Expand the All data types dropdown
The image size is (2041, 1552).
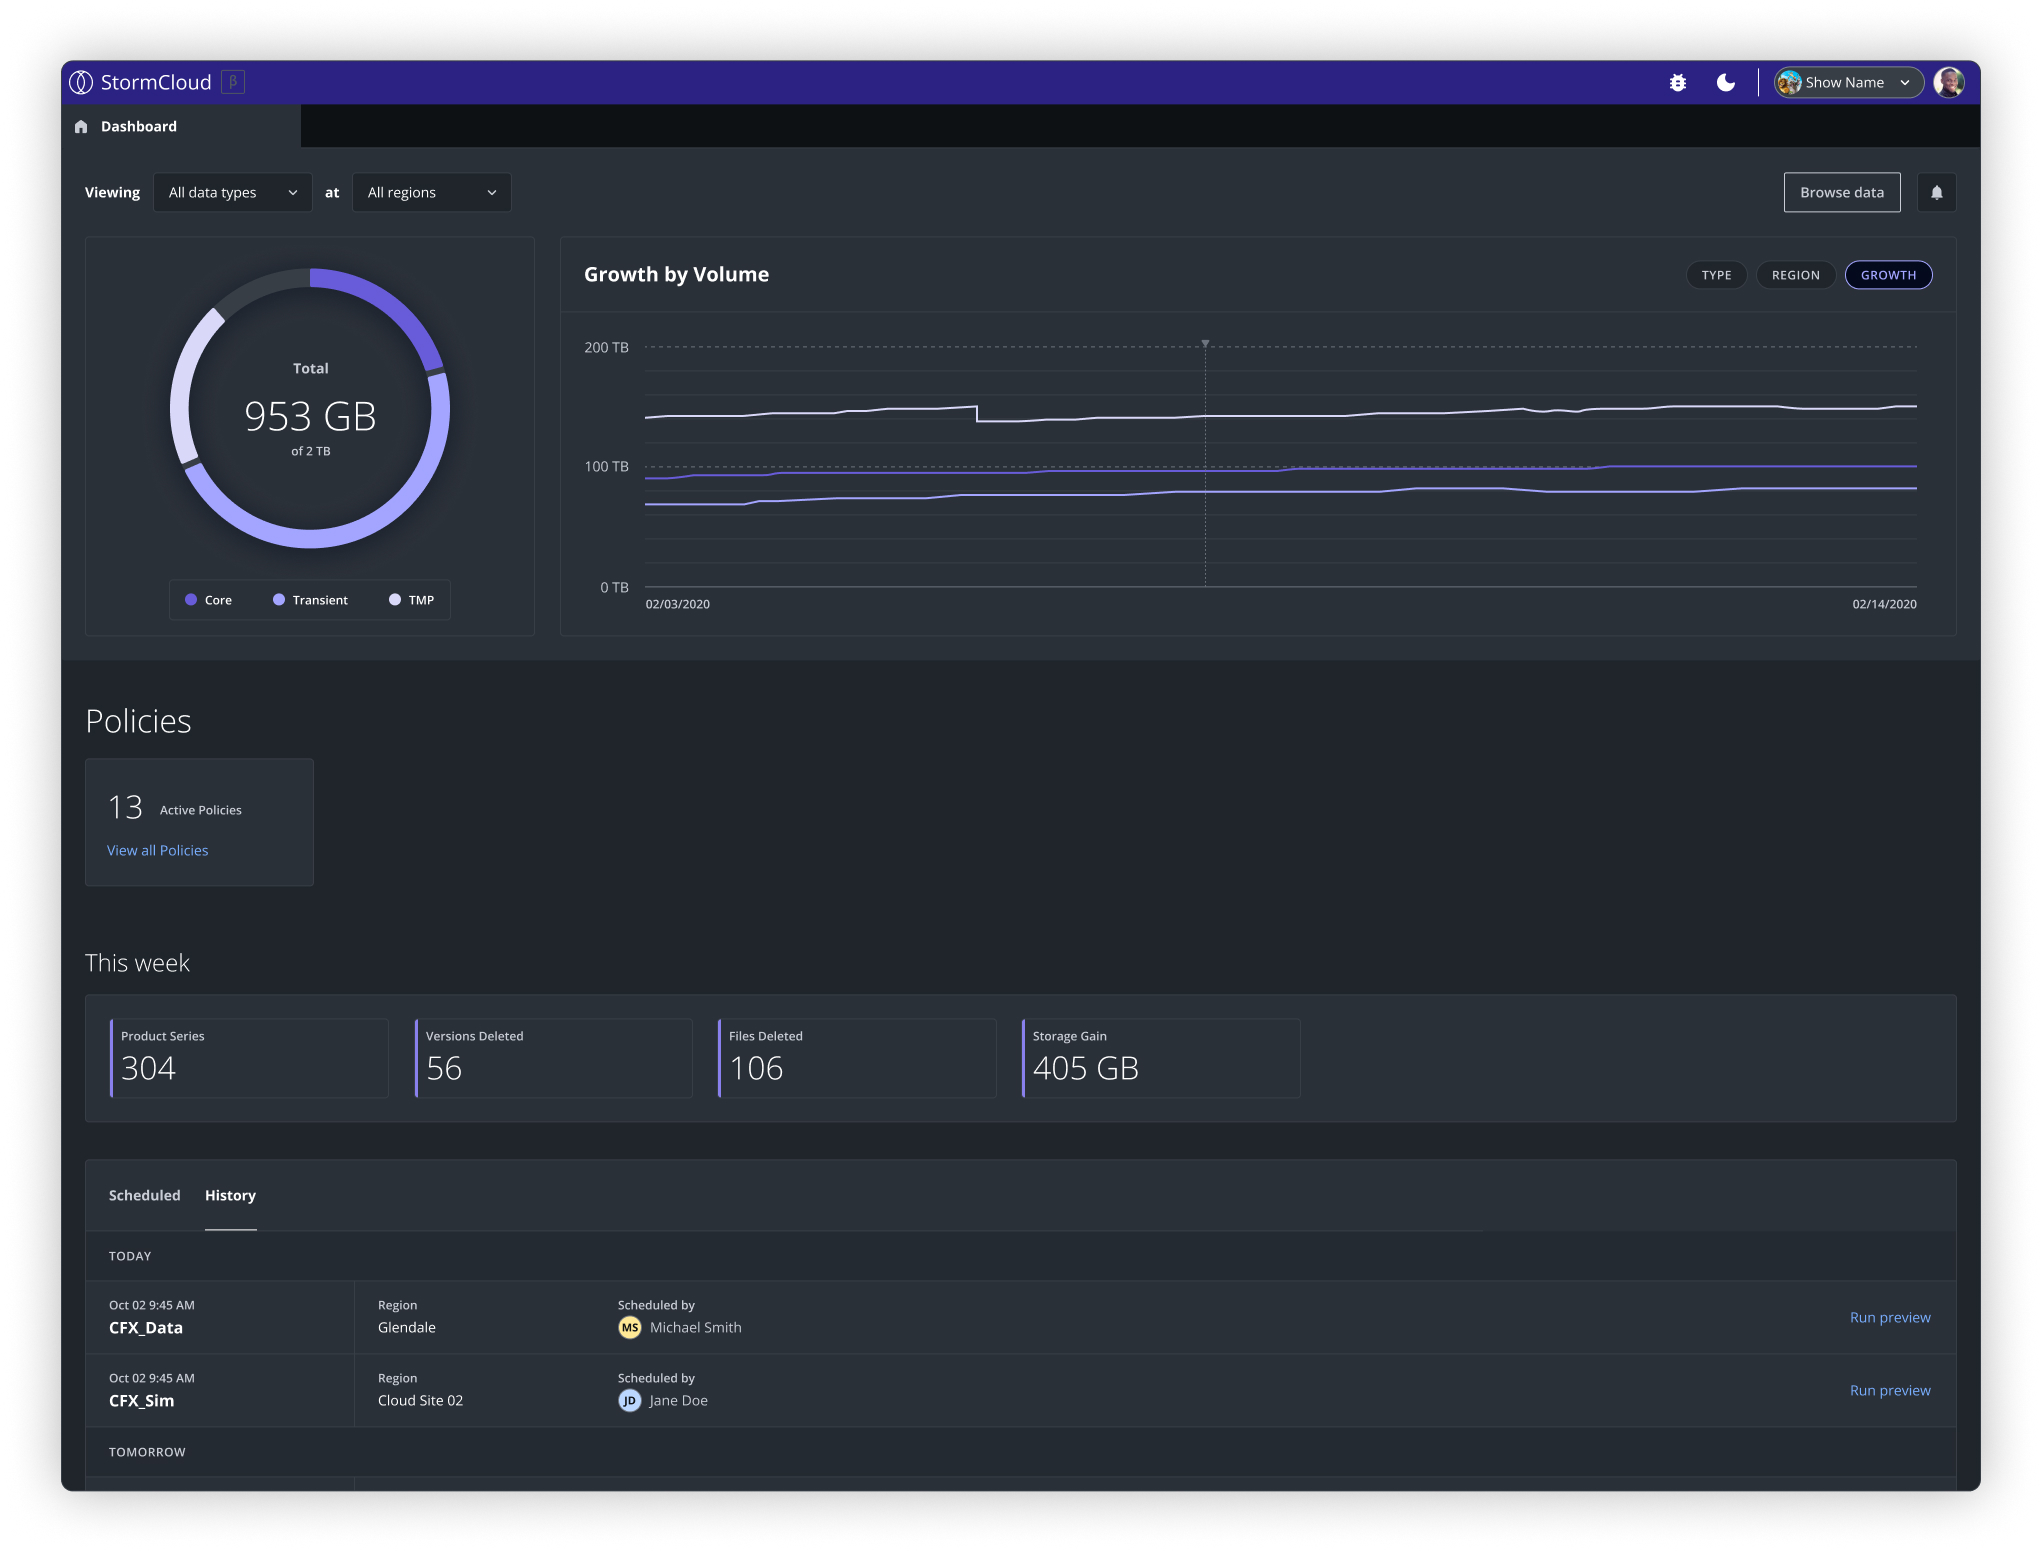(x=232, y=193)
